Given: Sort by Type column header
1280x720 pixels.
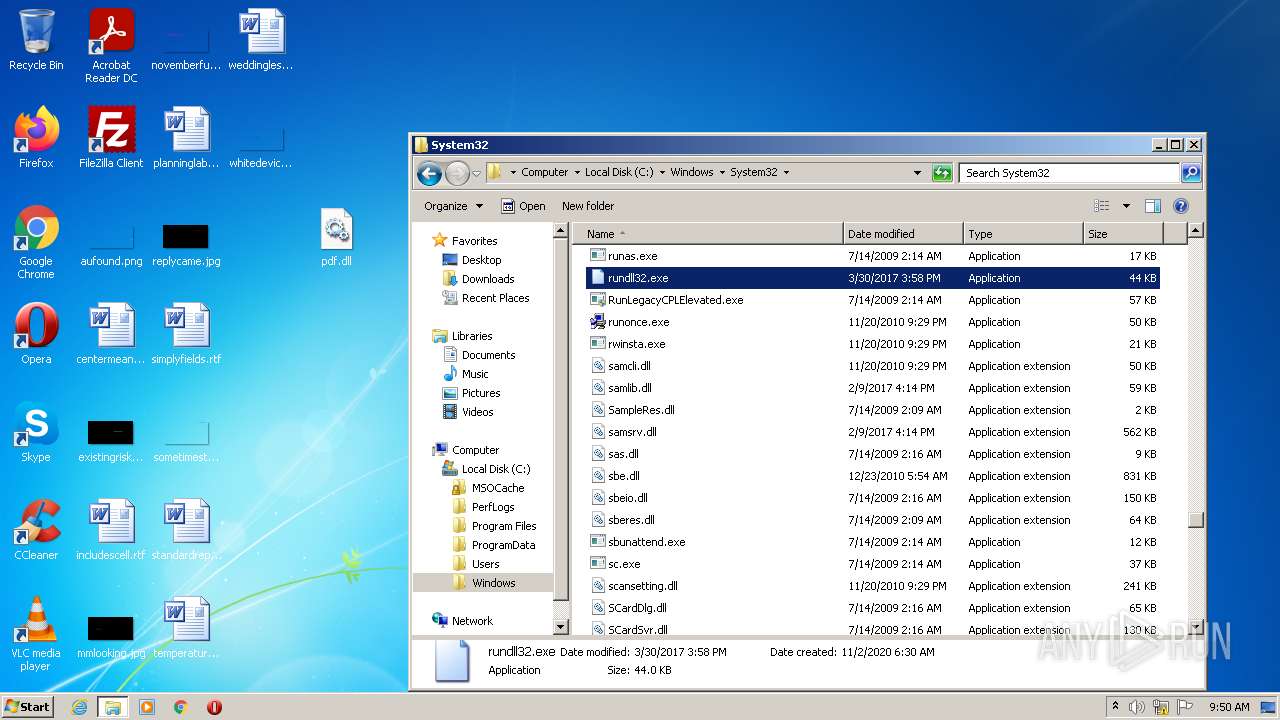Looking at the screenshot, I should click(x=1023, y=234).
